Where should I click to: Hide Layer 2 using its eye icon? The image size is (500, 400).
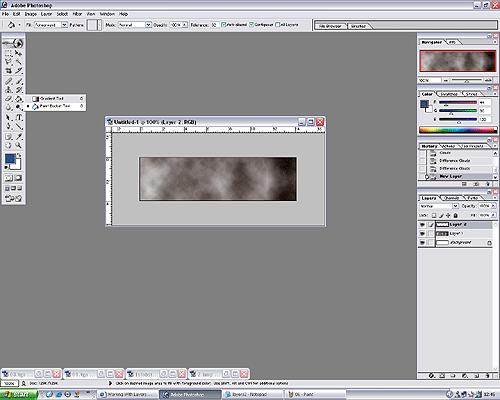click(x=422, y=225)
